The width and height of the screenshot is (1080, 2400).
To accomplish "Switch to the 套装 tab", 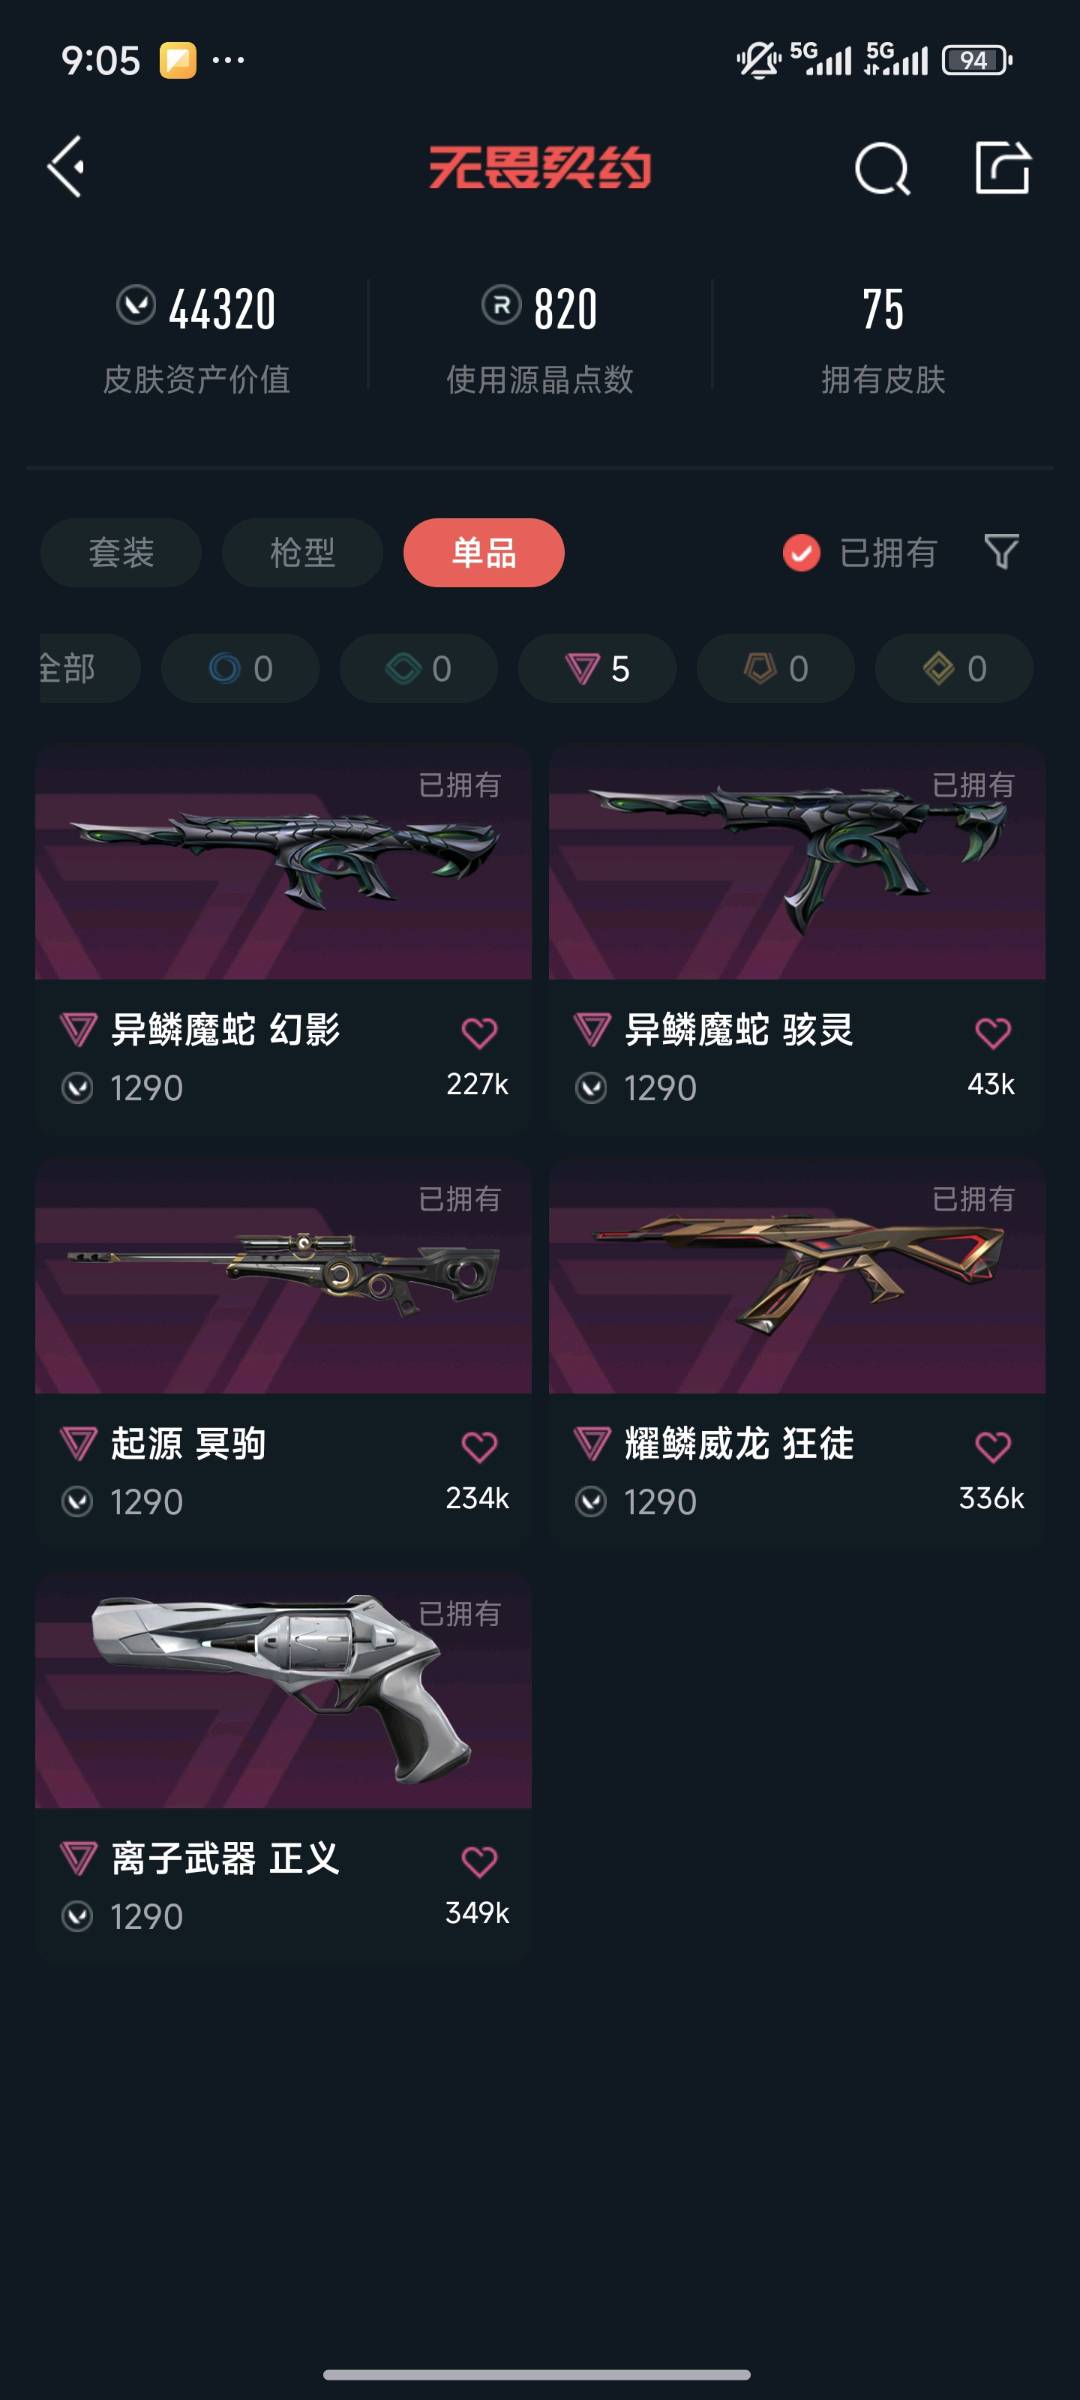I will [x=121, y=552].
